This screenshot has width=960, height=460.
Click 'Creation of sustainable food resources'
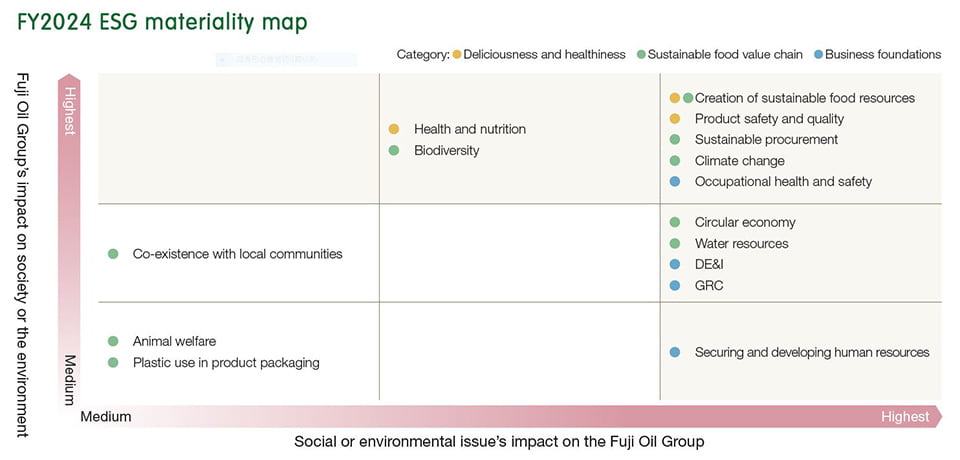pos(804,98)
